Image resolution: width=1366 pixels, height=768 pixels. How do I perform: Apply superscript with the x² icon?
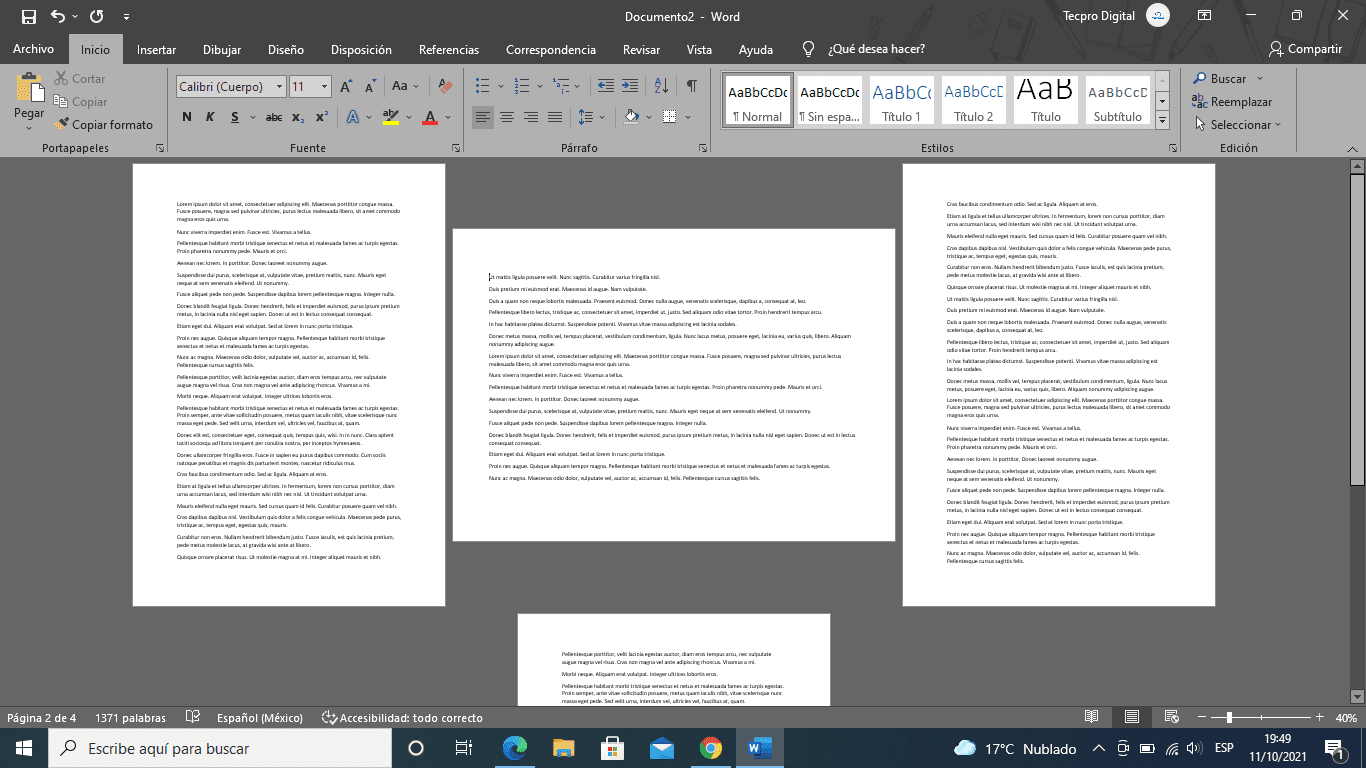(321, 117)
